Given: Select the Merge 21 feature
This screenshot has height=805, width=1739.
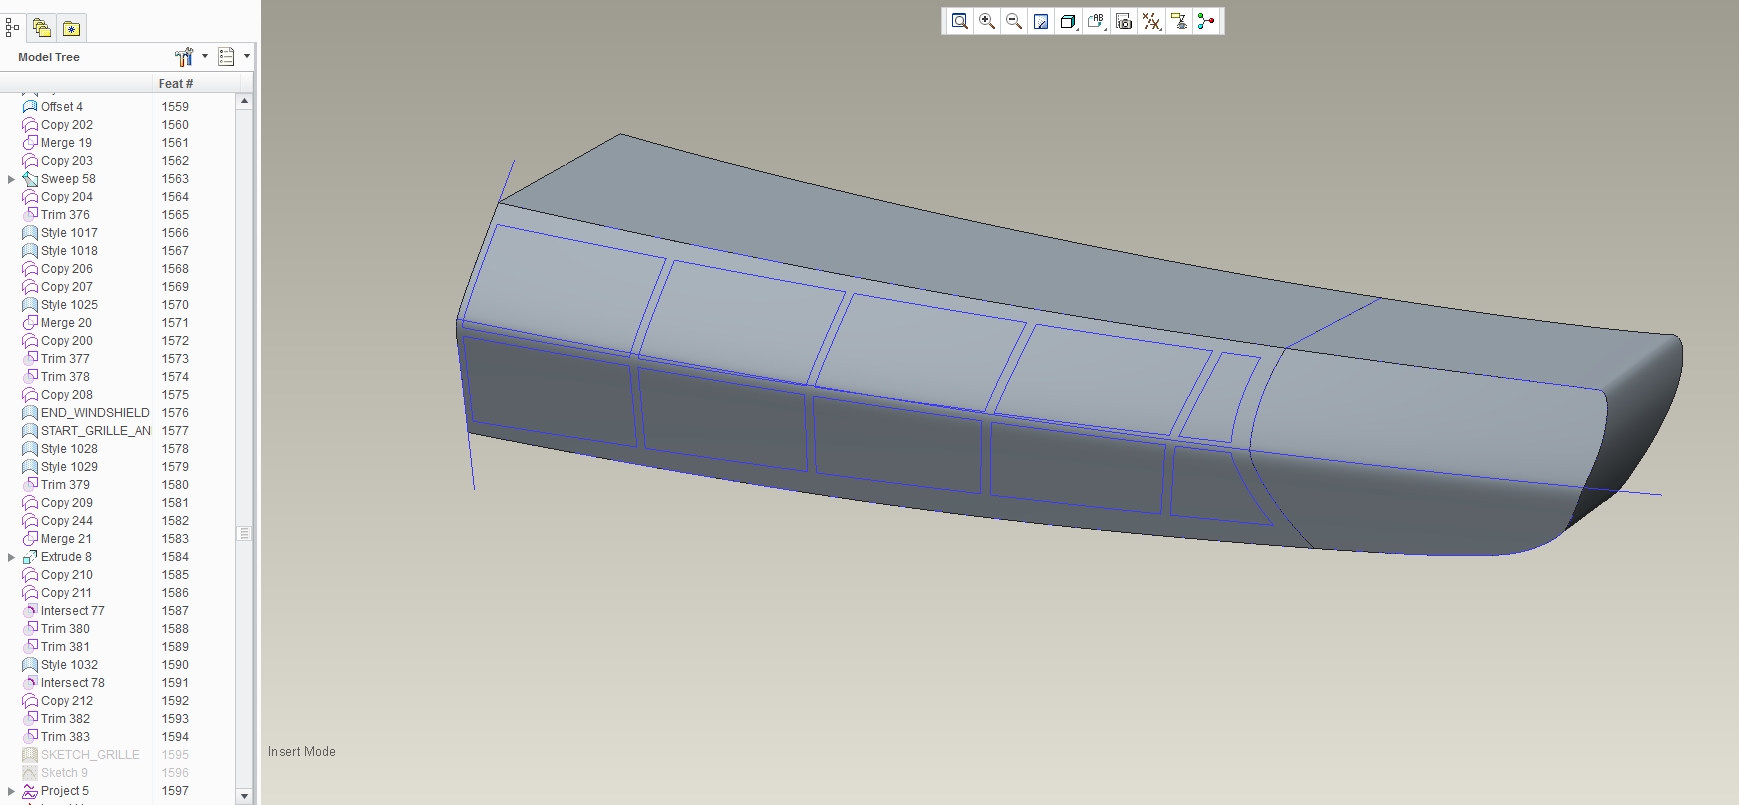Looking at the screenshot, I should click(66, 539).
